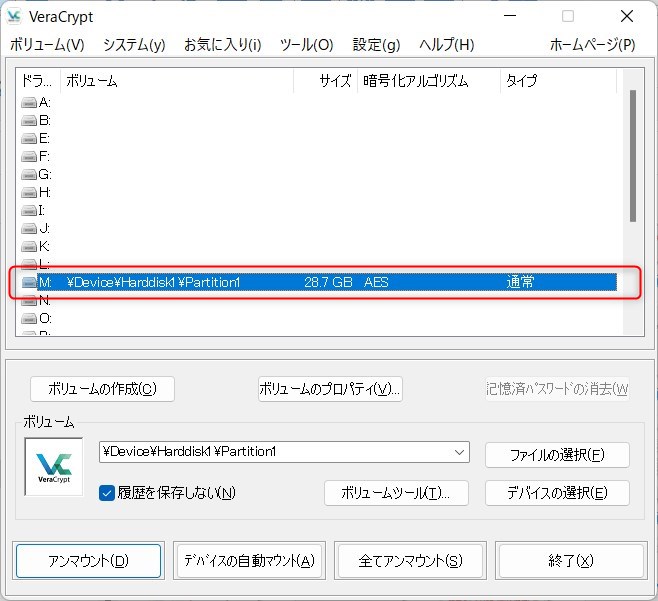Click ボリューム column header in list
Image resolution: width=658 pixels, height=601 pixels.
pos(177,81)
